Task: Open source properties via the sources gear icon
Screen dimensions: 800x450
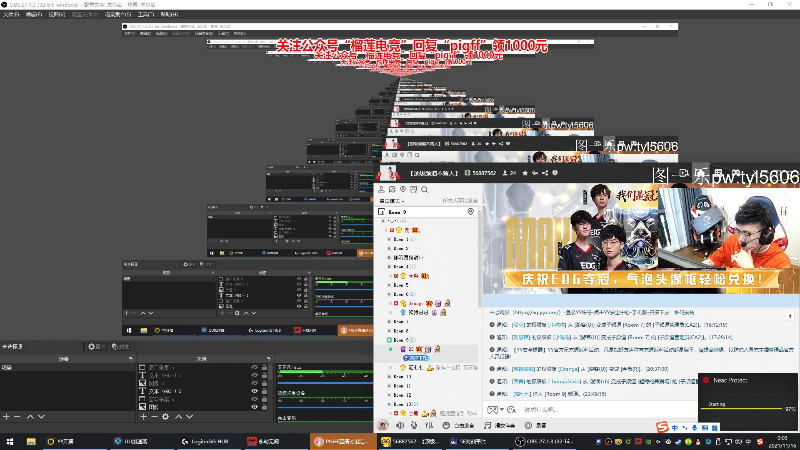Action: pos(165,417)
